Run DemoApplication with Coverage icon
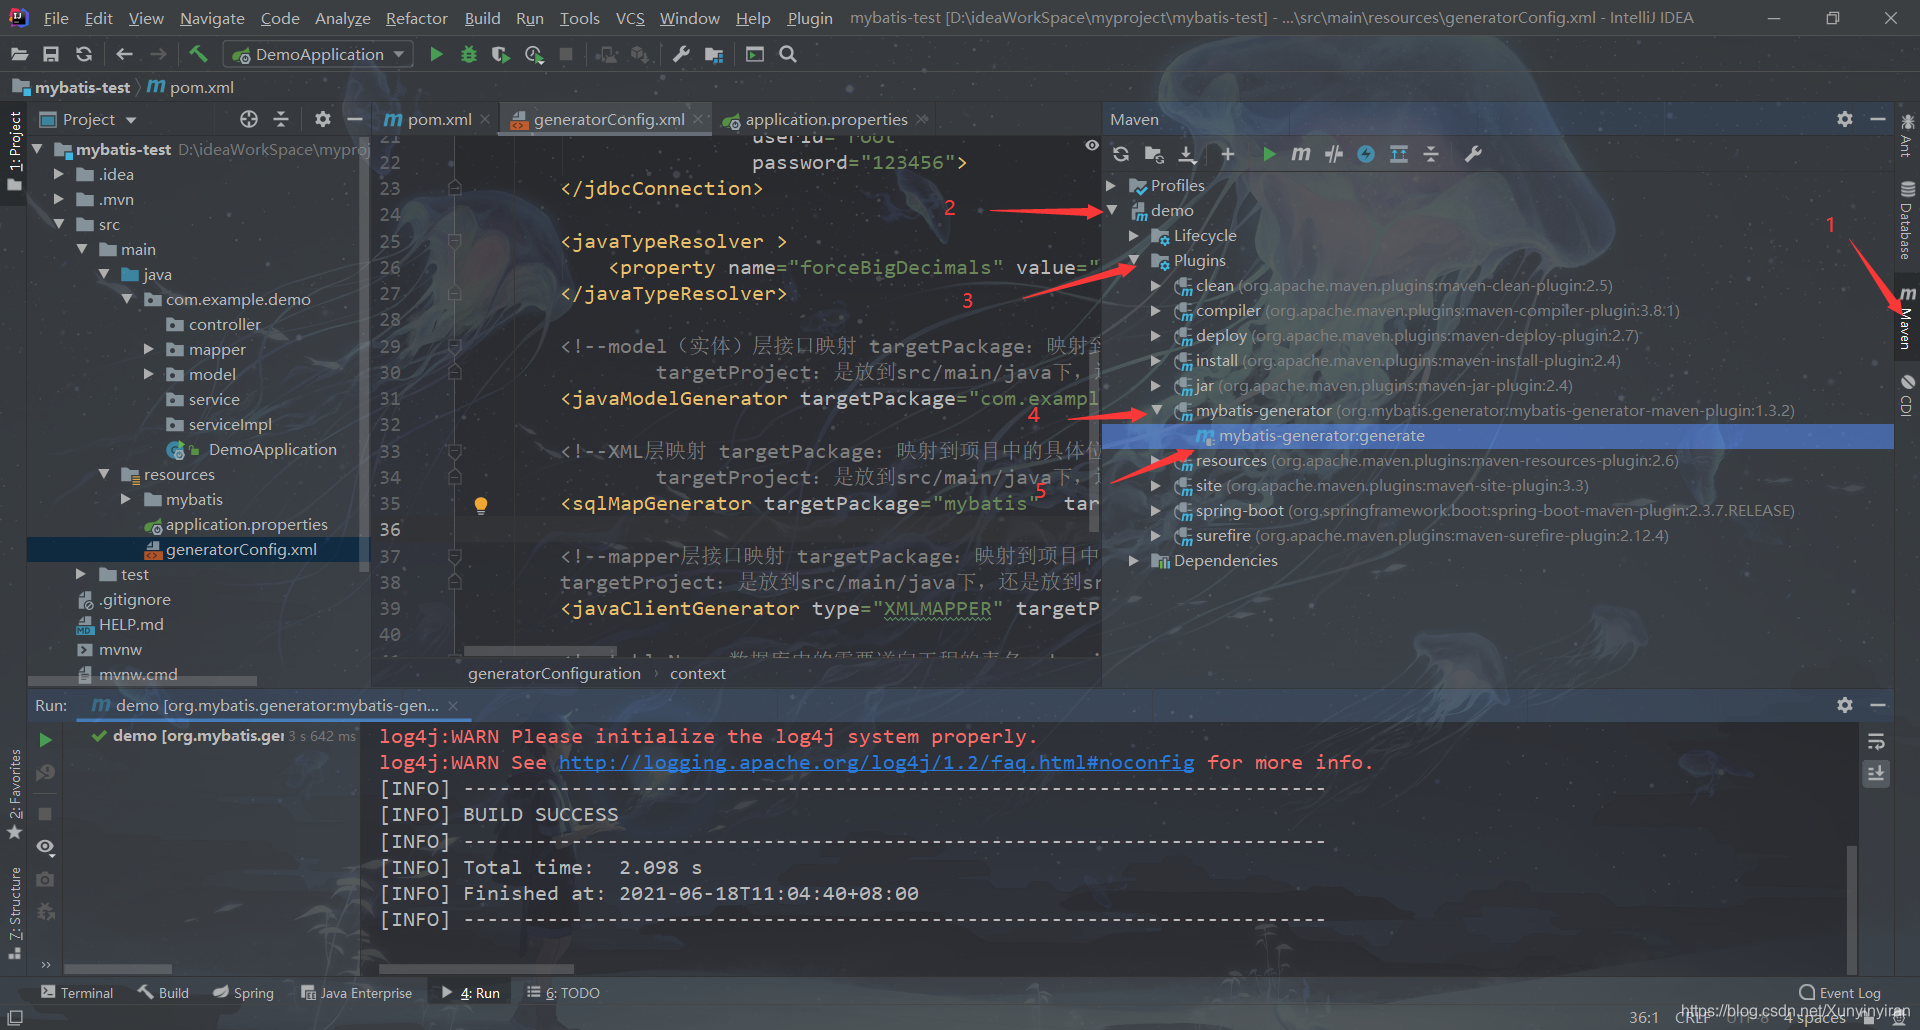Viewport: 1920px width, 1030px height. [x=501, y=54]
